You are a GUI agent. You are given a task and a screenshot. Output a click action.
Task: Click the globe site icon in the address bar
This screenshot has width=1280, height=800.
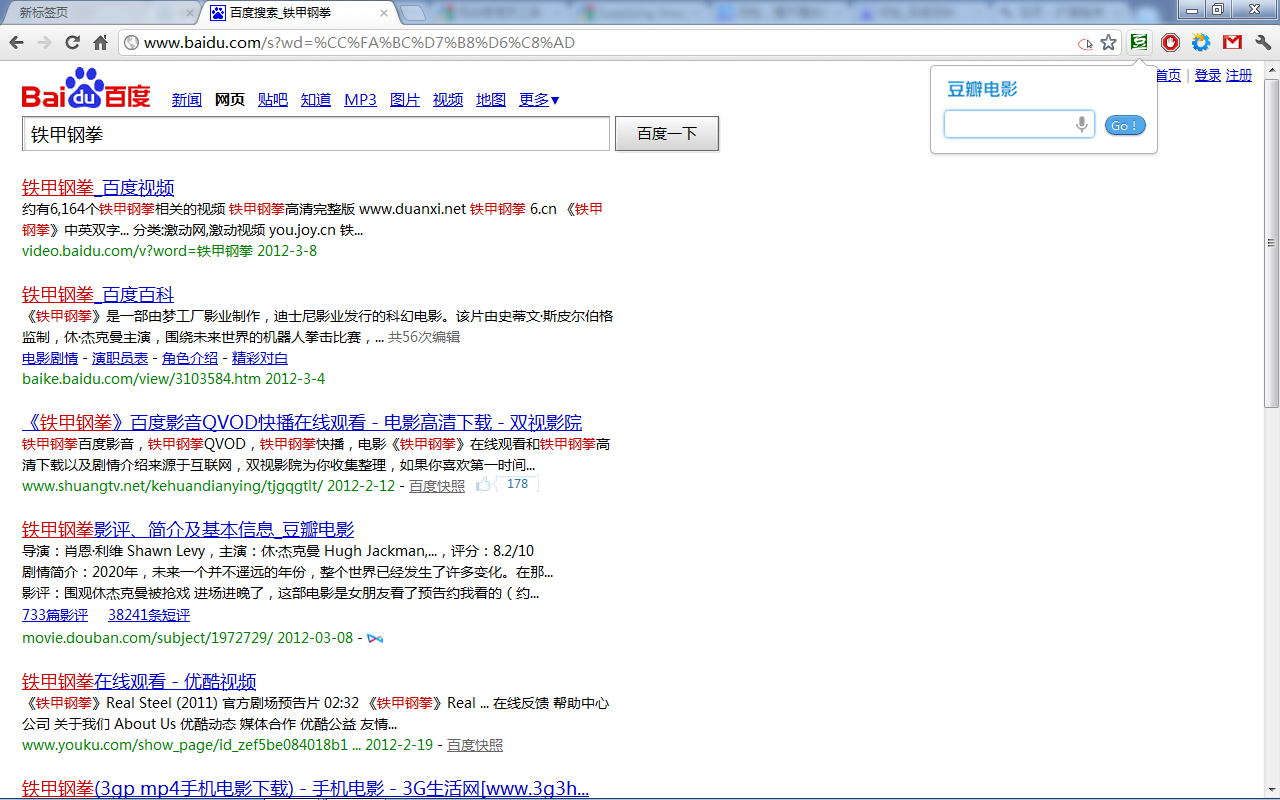[x=131, y=43]
